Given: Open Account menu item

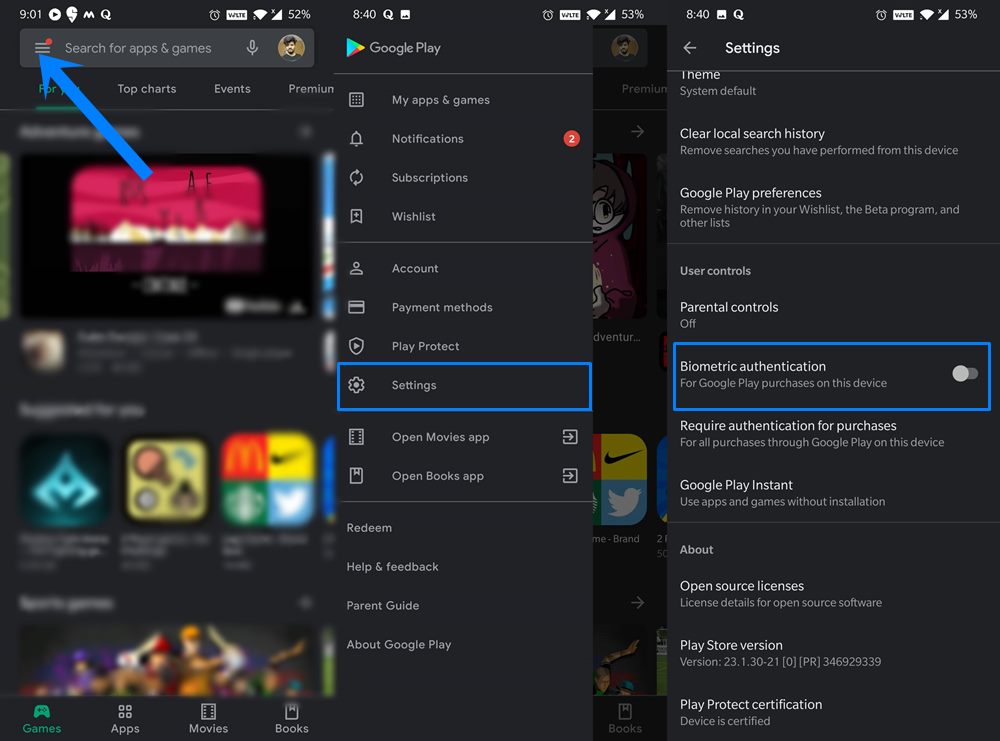Looking at the screenshot, I should tap(465, 268).
